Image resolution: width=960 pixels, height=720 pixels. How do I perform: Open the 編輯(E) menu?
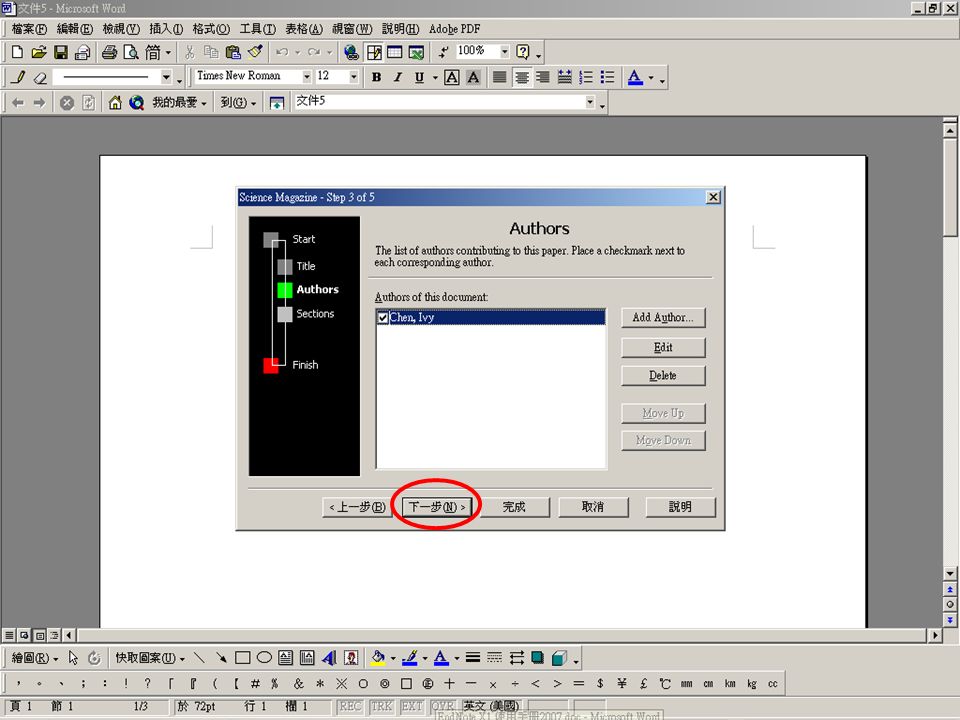(75, 29)
